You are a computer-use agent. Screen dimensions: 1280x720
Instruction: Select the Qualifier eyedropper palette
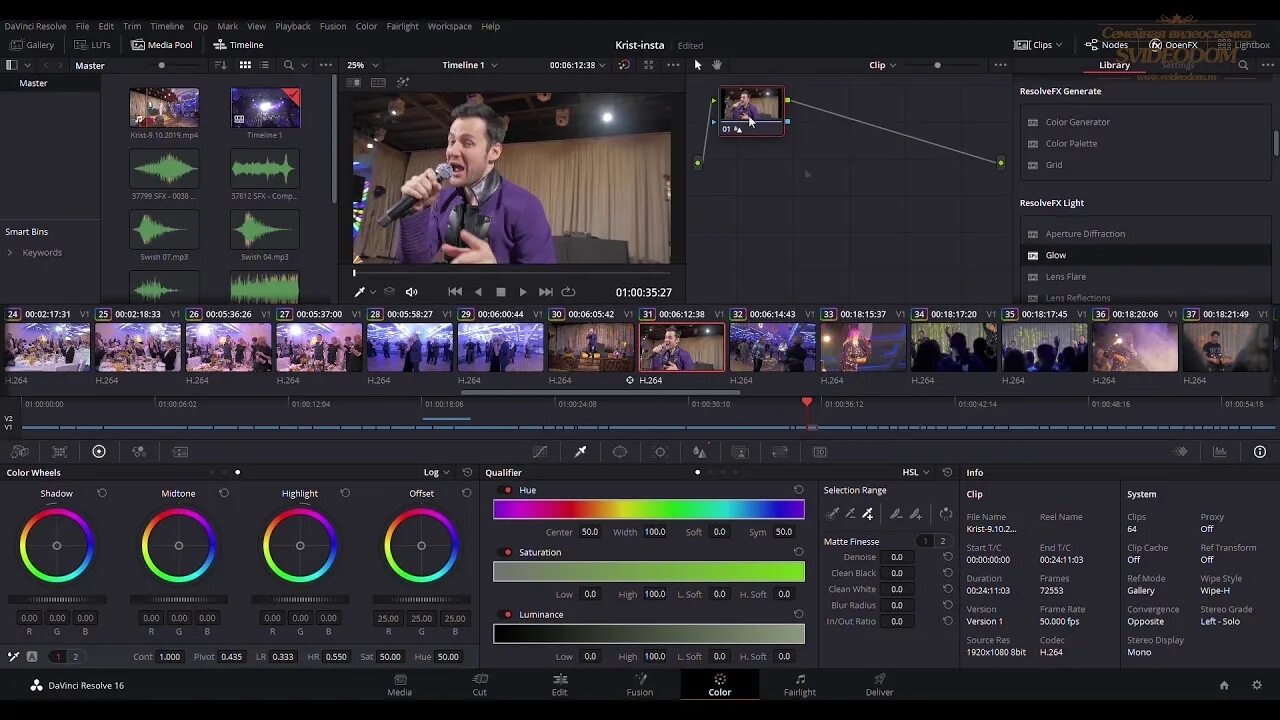point(580,452)
